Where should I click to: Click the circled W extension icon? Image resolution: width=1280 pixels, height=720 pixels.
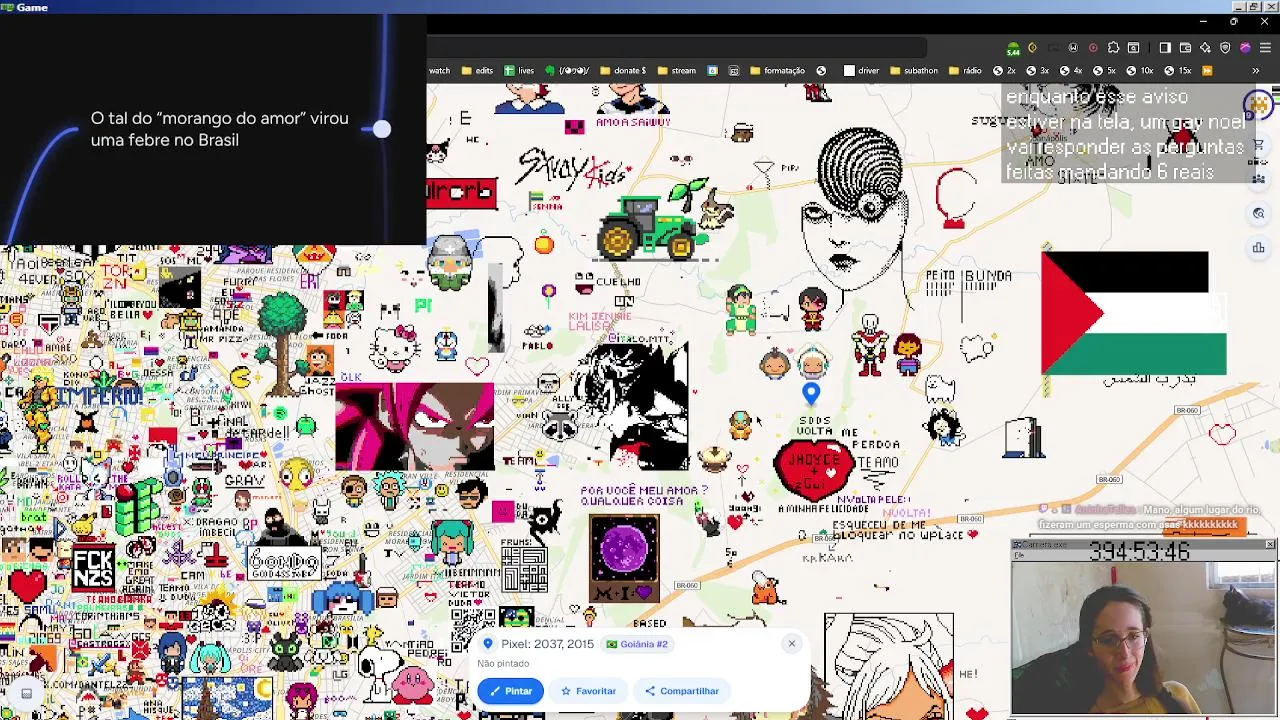[x=1073, y=48]
